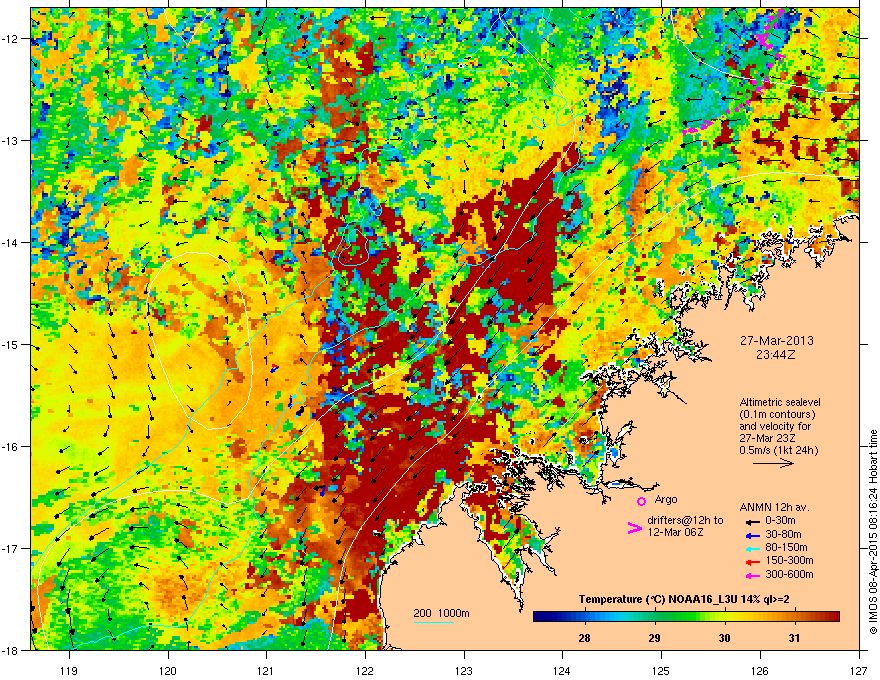Click the longitude axis label '121'
The image size is (880, 680).
266,670
